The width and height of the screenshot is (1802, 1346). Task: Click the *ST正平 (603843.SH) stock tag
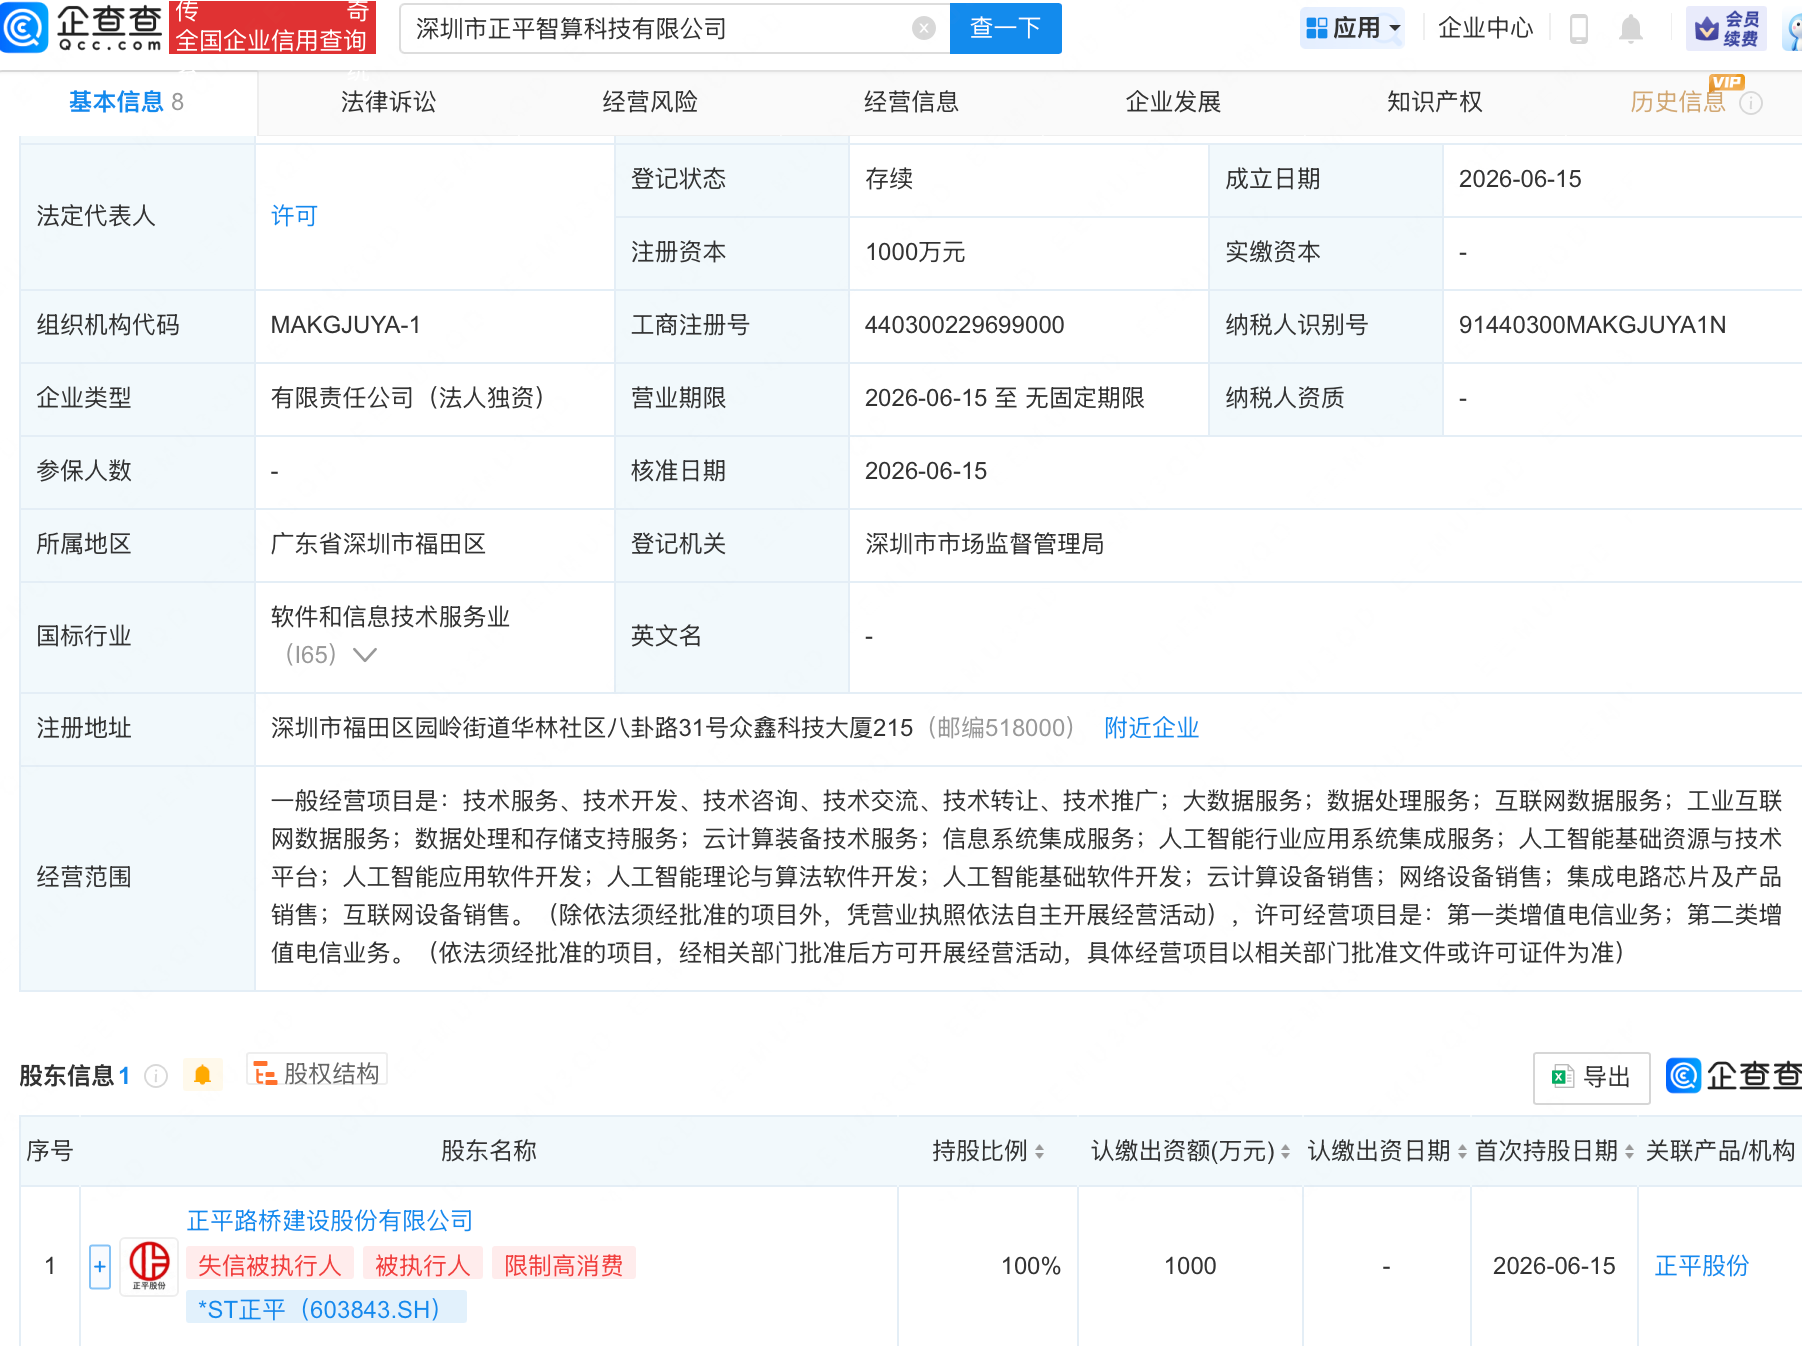click(326, 1309)
